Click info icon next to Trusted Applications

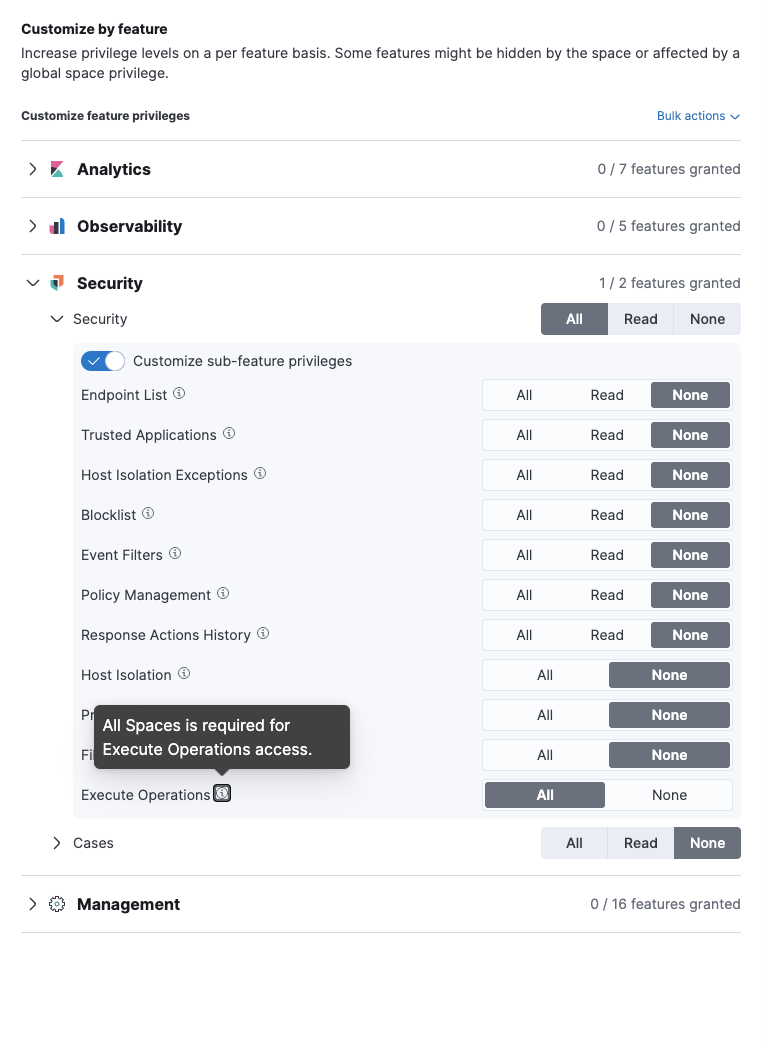point(229,434)
